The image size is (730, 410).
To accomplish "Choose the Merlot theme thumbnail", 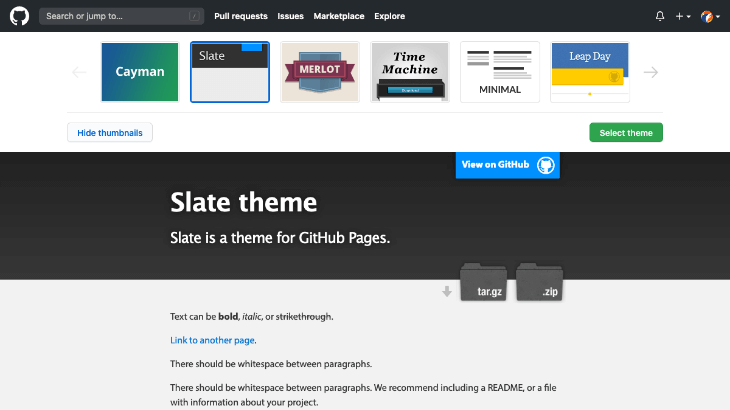I will tap(320, 72).
